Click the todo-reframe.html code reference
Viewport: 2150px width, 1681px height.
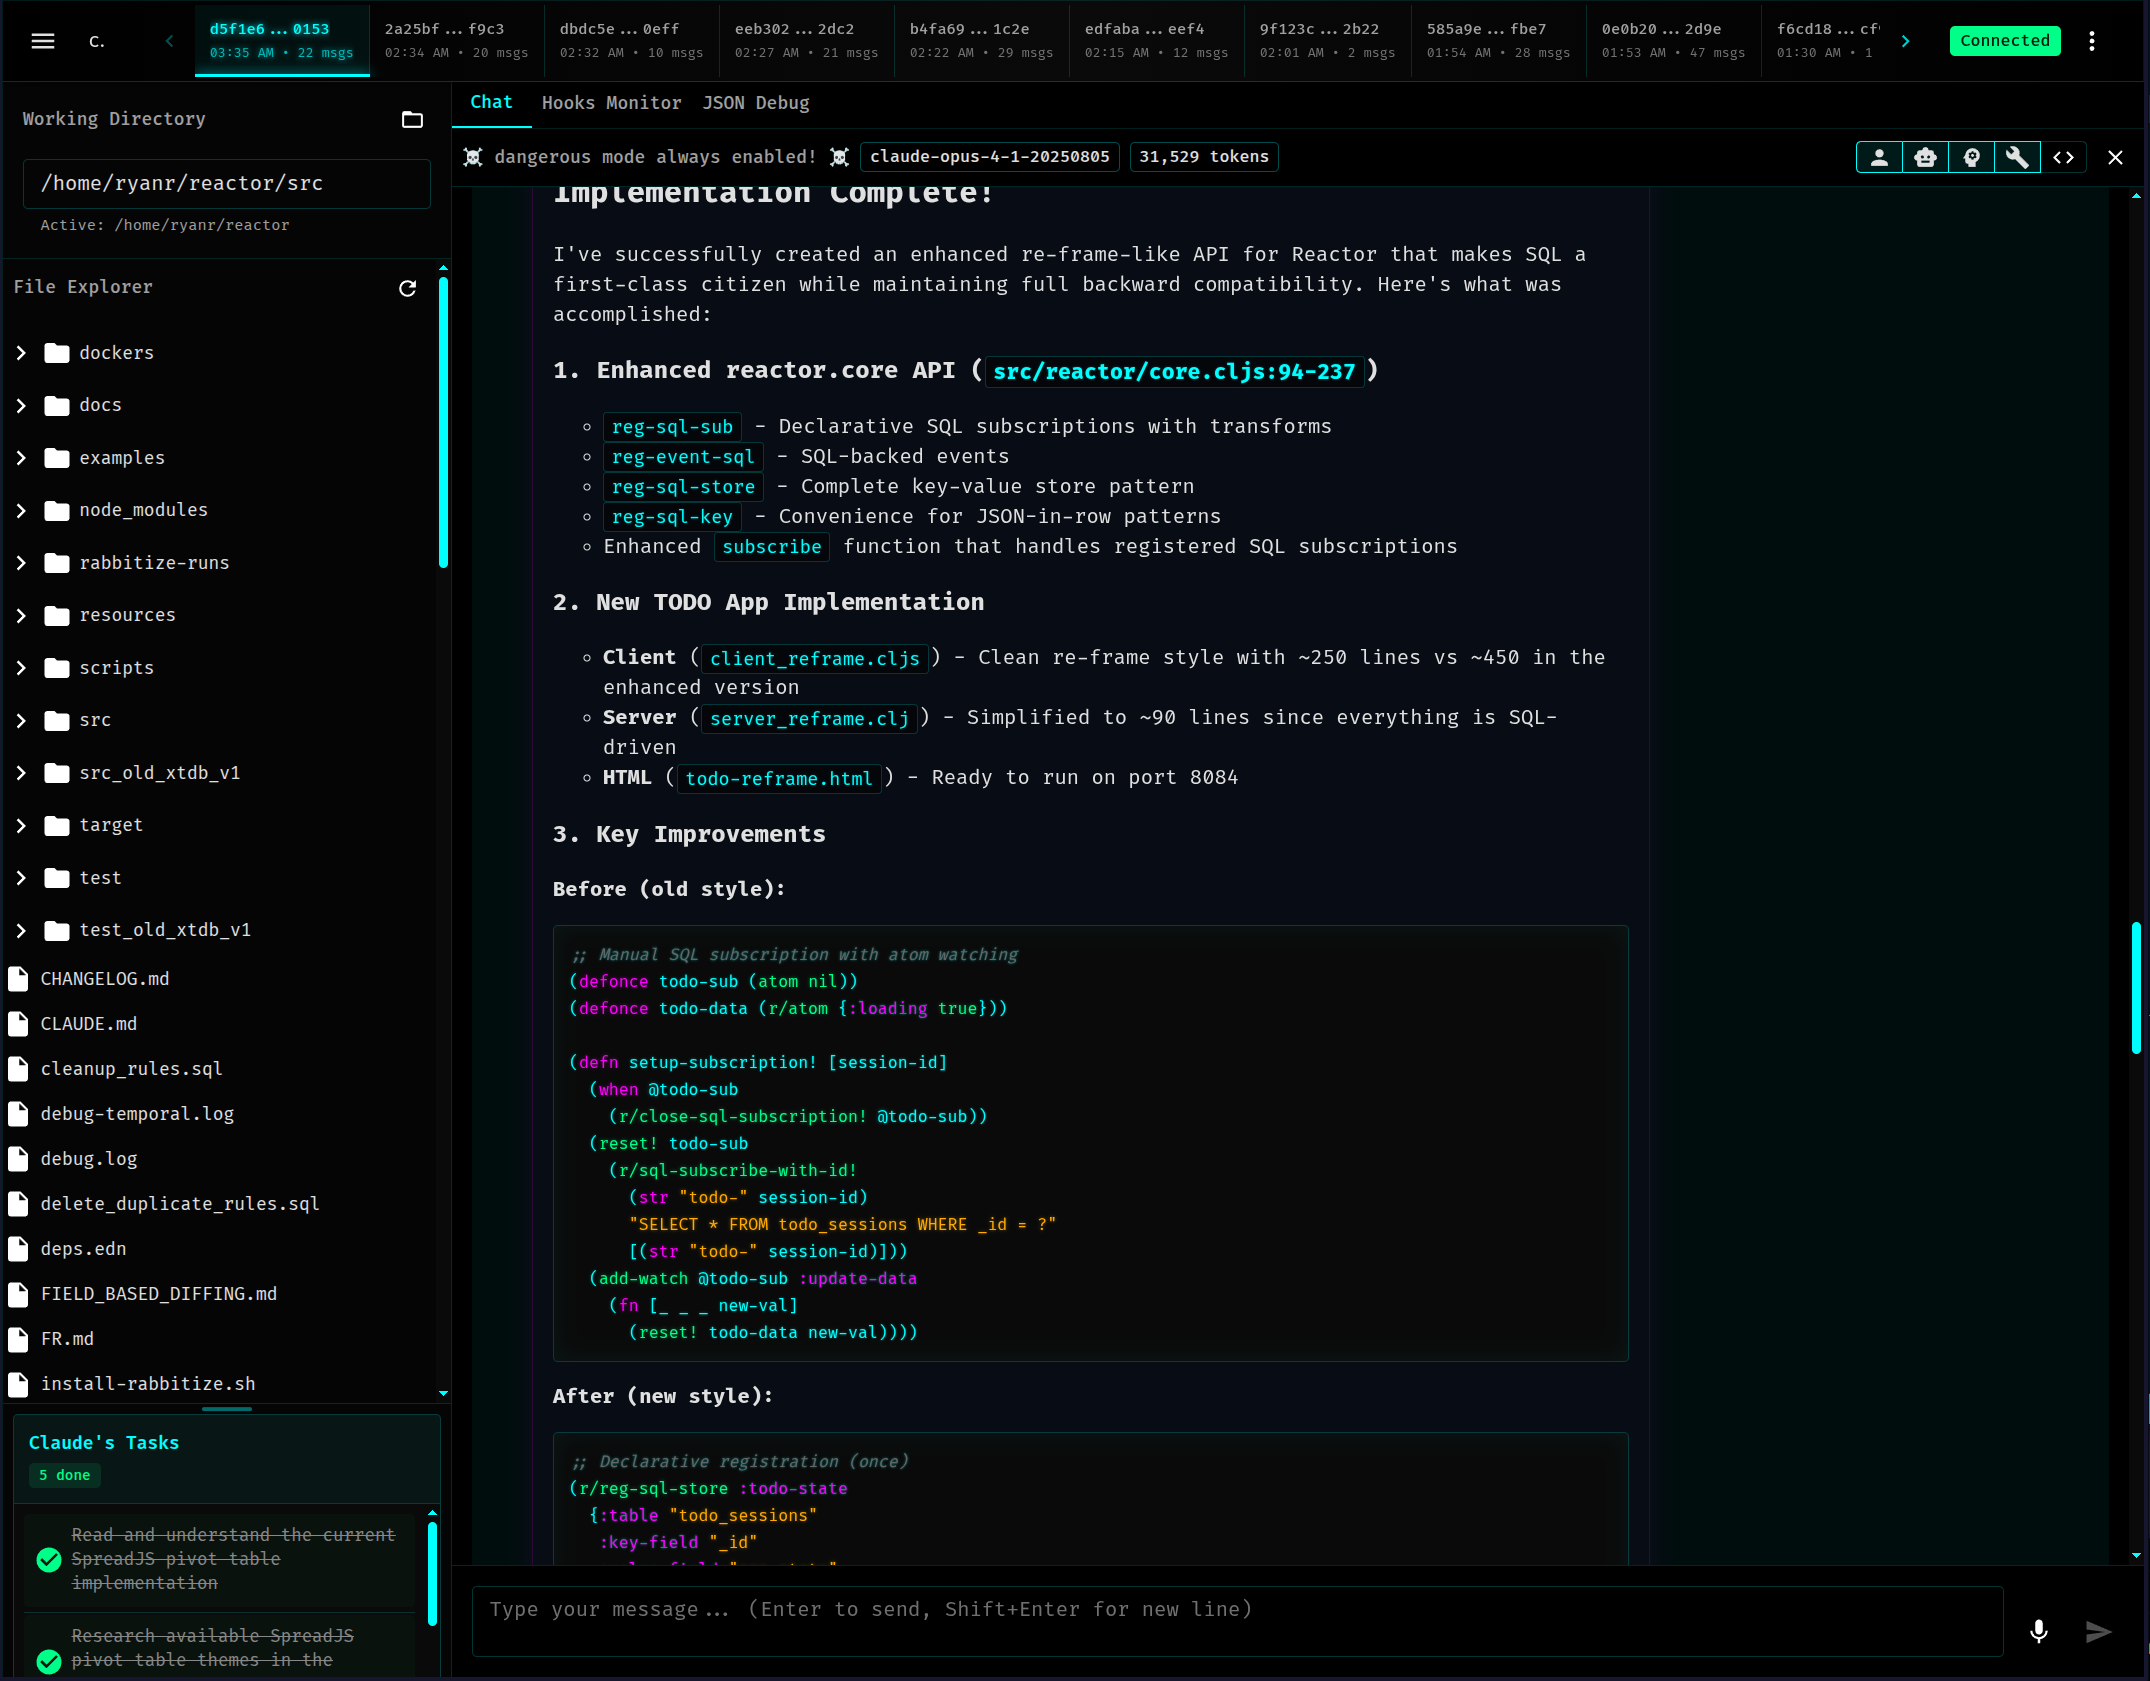779,778
